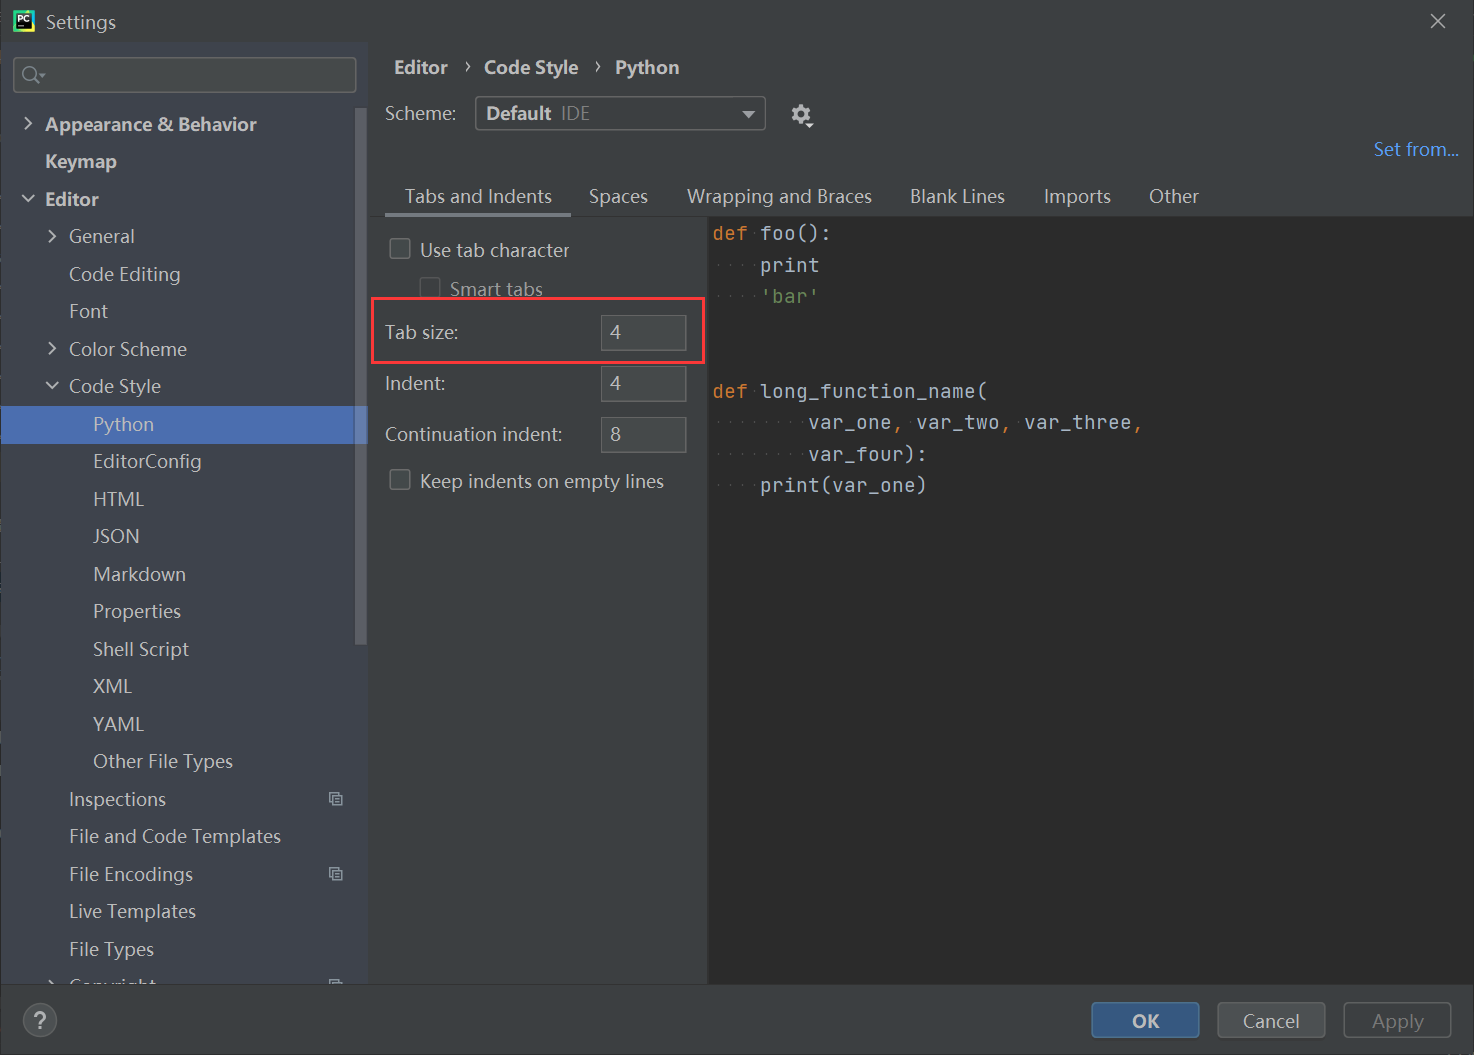This screenshot has height=1055, width=1474.
Task: Click Code Style in the breadcrumb
Action: pyautogui.click(x=531, y=67)
